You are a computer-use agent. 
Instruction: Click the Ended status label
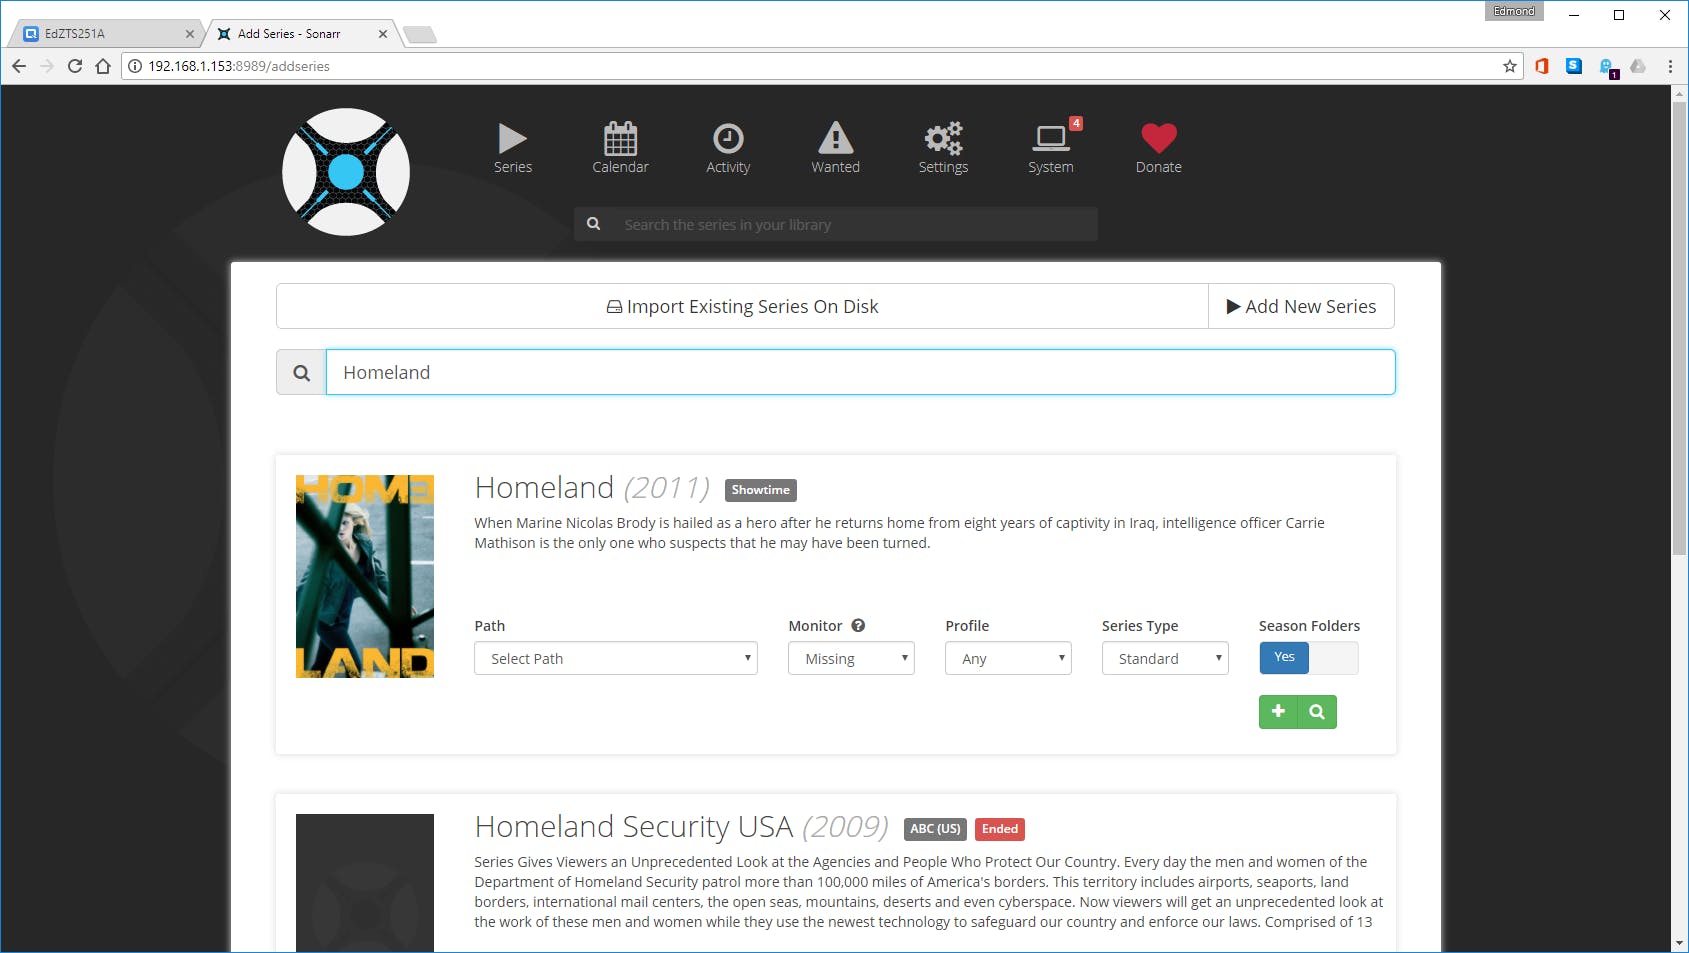pos(1000,829)
